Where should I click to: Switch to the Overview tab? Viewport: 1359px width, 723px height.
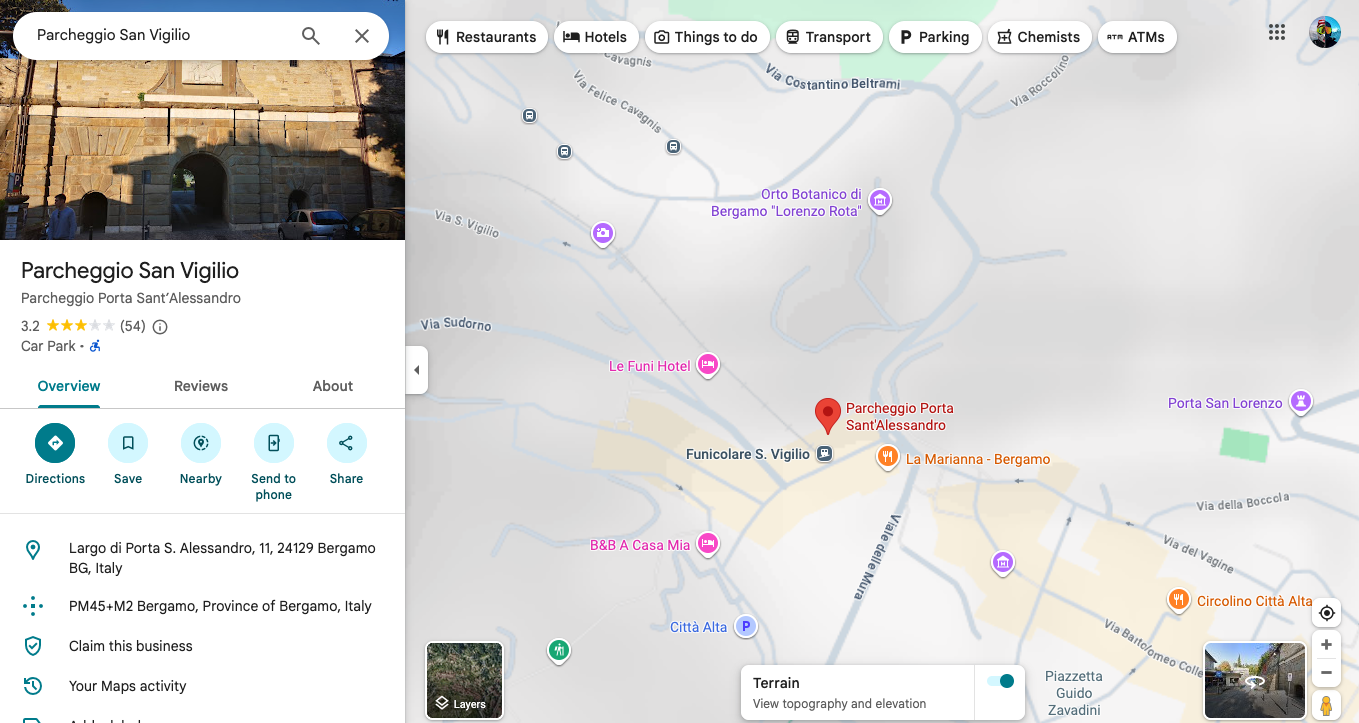click(69, 386)
